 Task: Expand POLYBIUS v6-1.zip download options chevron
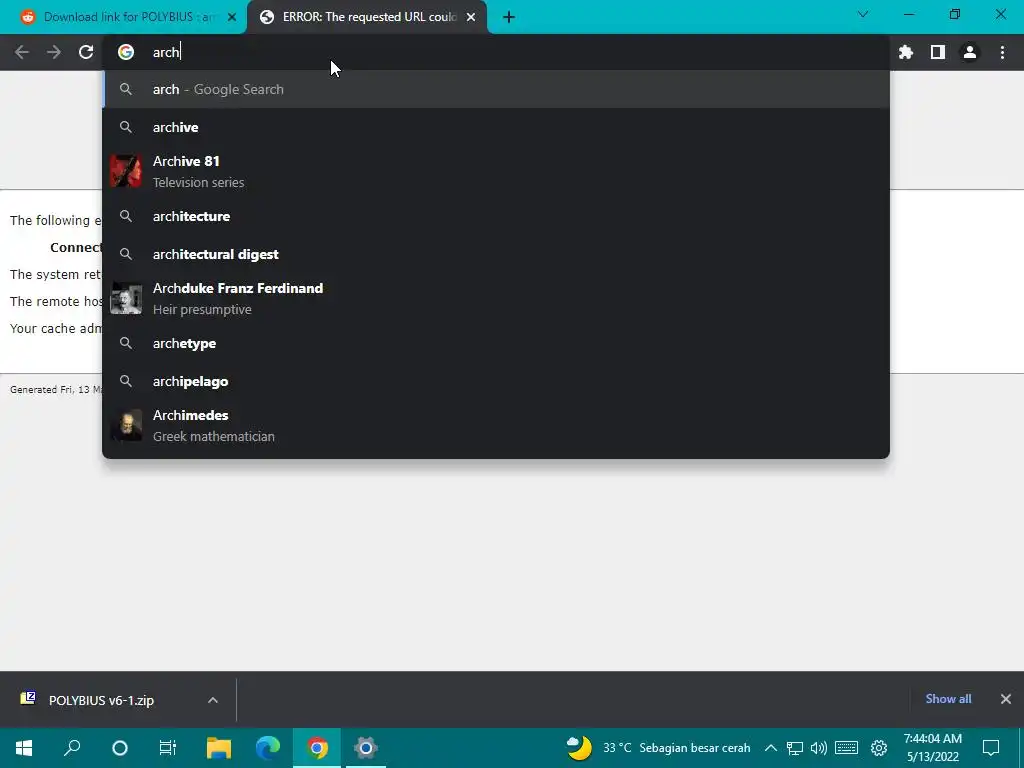click(213, 700)
